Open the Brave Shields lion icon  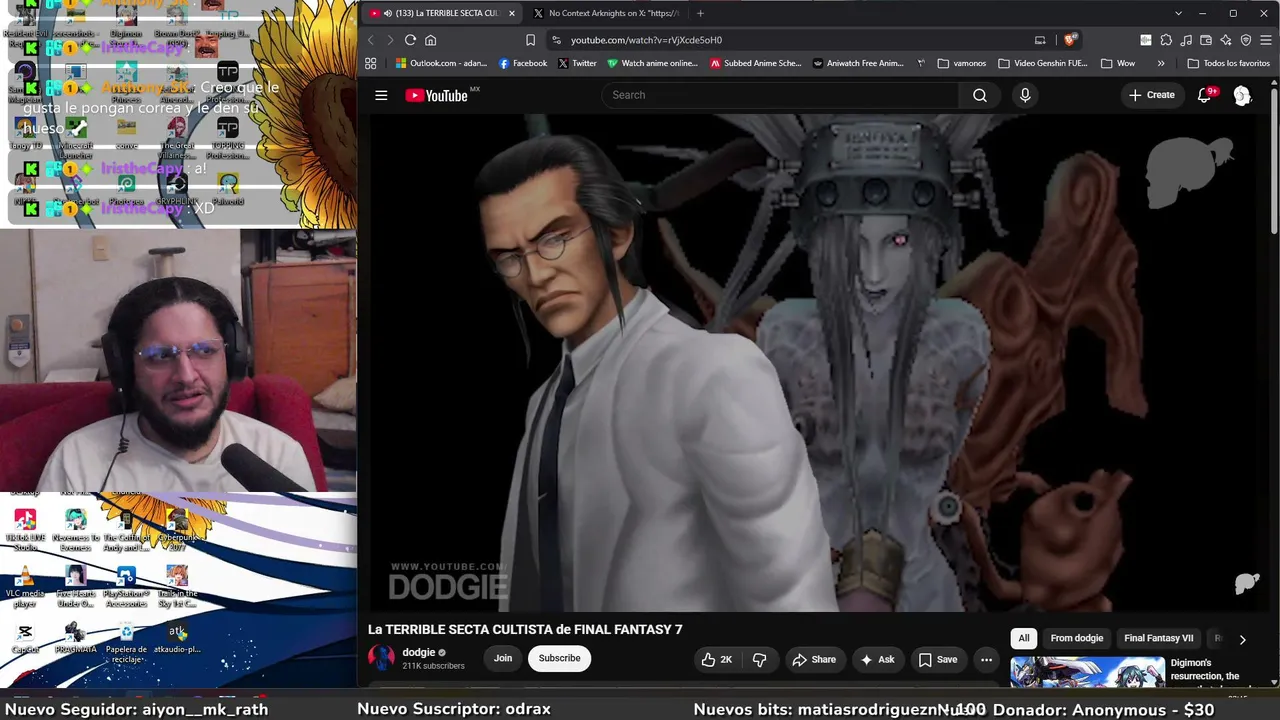(x=1070, y=40)
